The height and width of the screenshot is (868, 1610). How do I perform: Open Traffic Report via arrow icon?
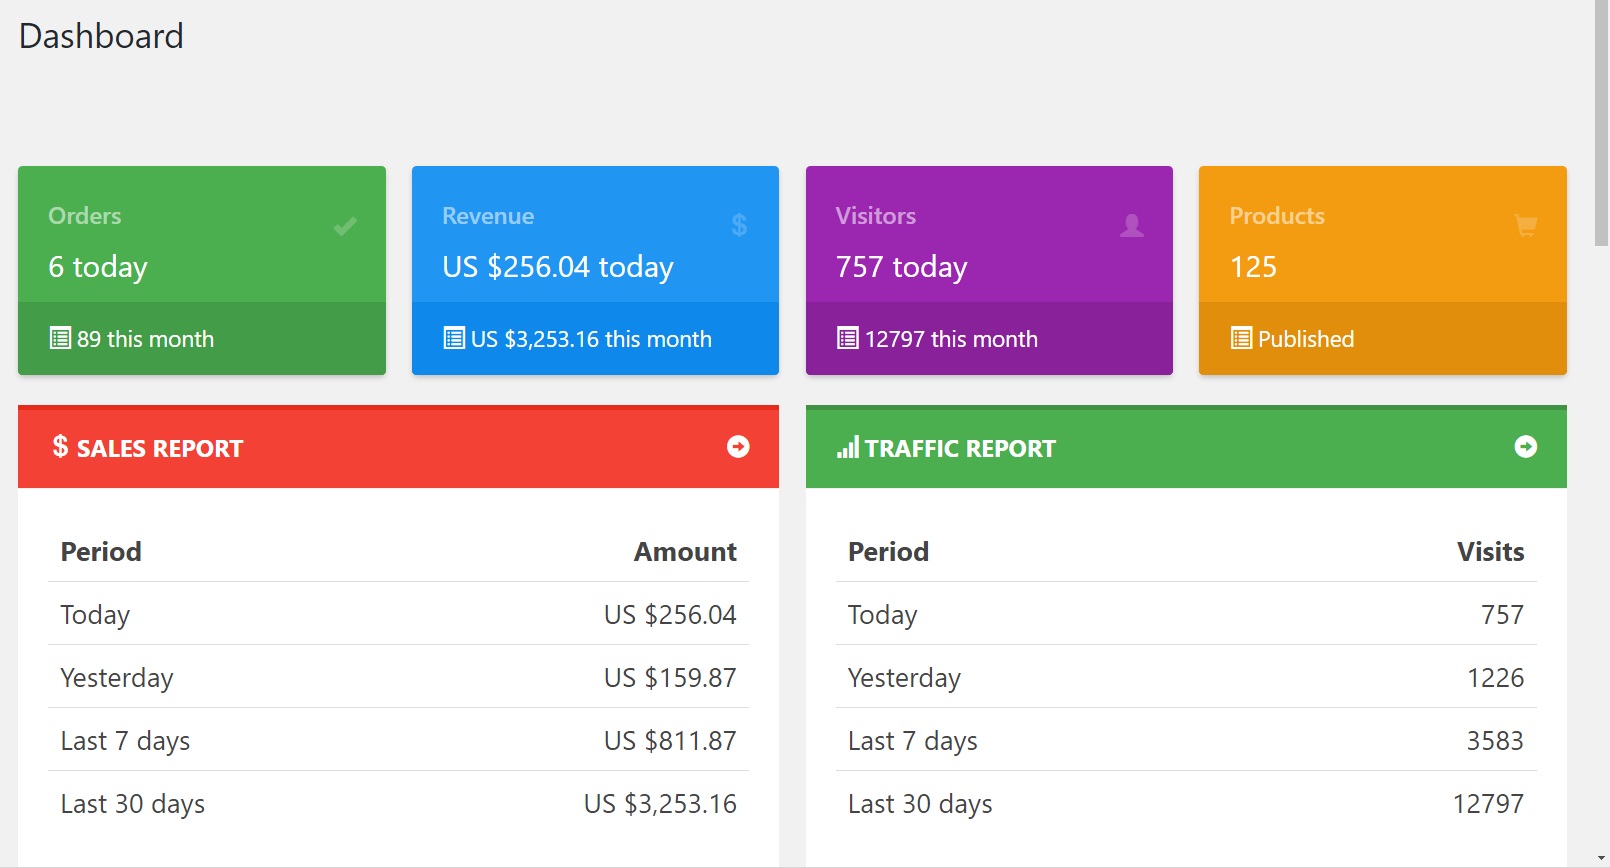click(x=1525, y=447)
